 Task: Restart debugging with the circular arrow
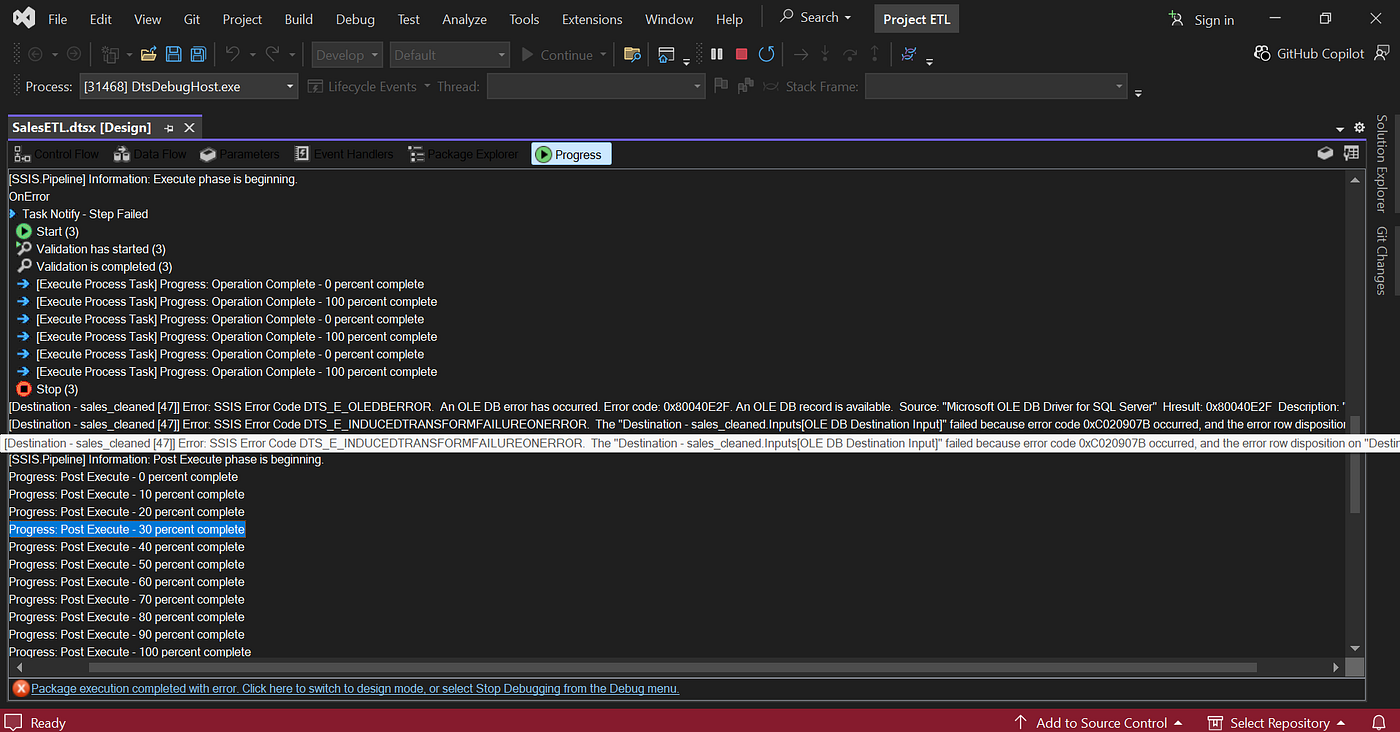click(766, 55)
